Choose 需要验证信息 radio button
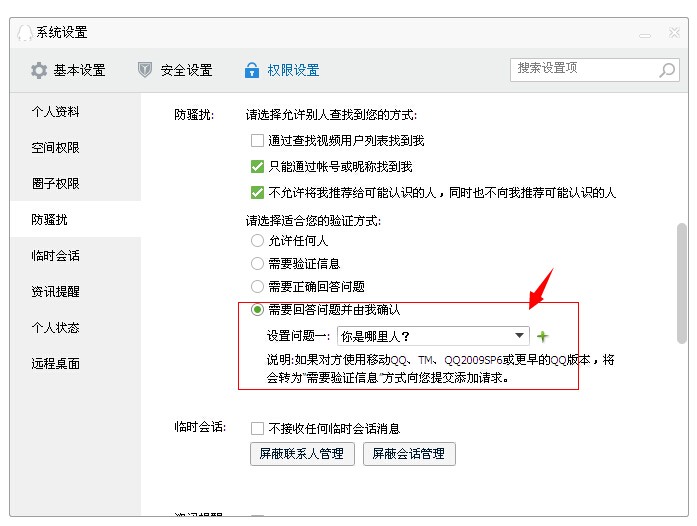 point(257,264)
